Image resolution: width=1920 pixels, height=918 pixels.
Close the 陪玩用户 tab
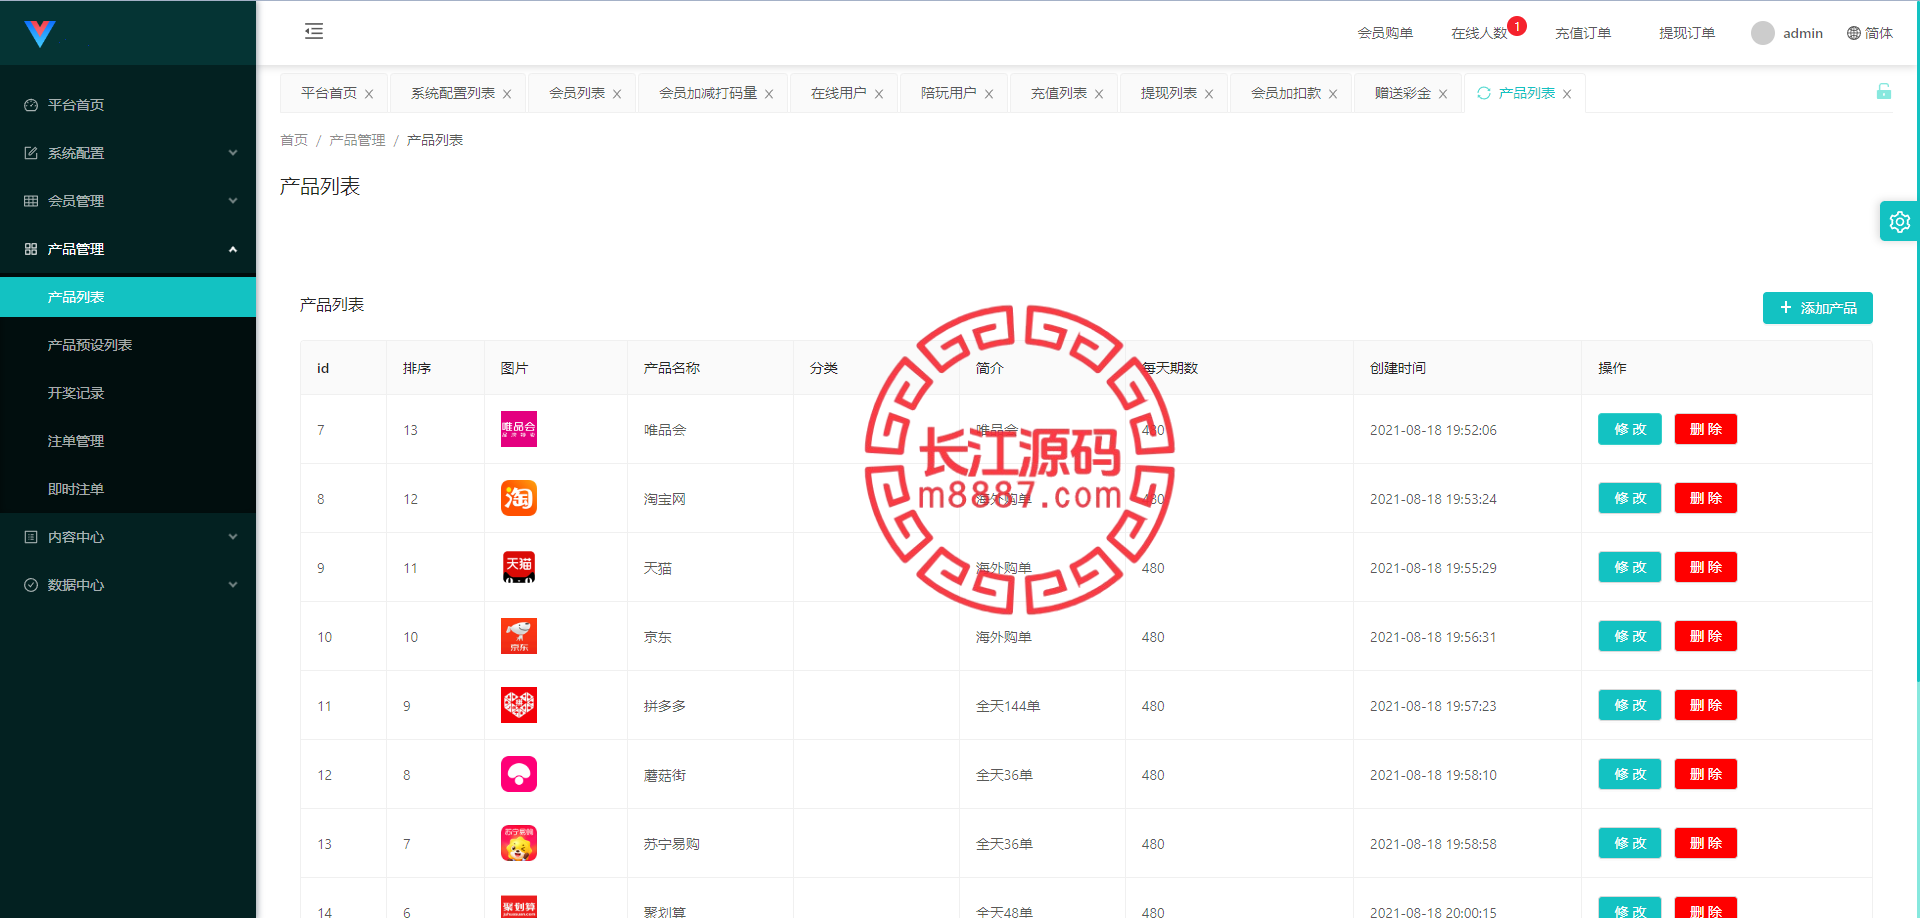click(x=989, y=94)
